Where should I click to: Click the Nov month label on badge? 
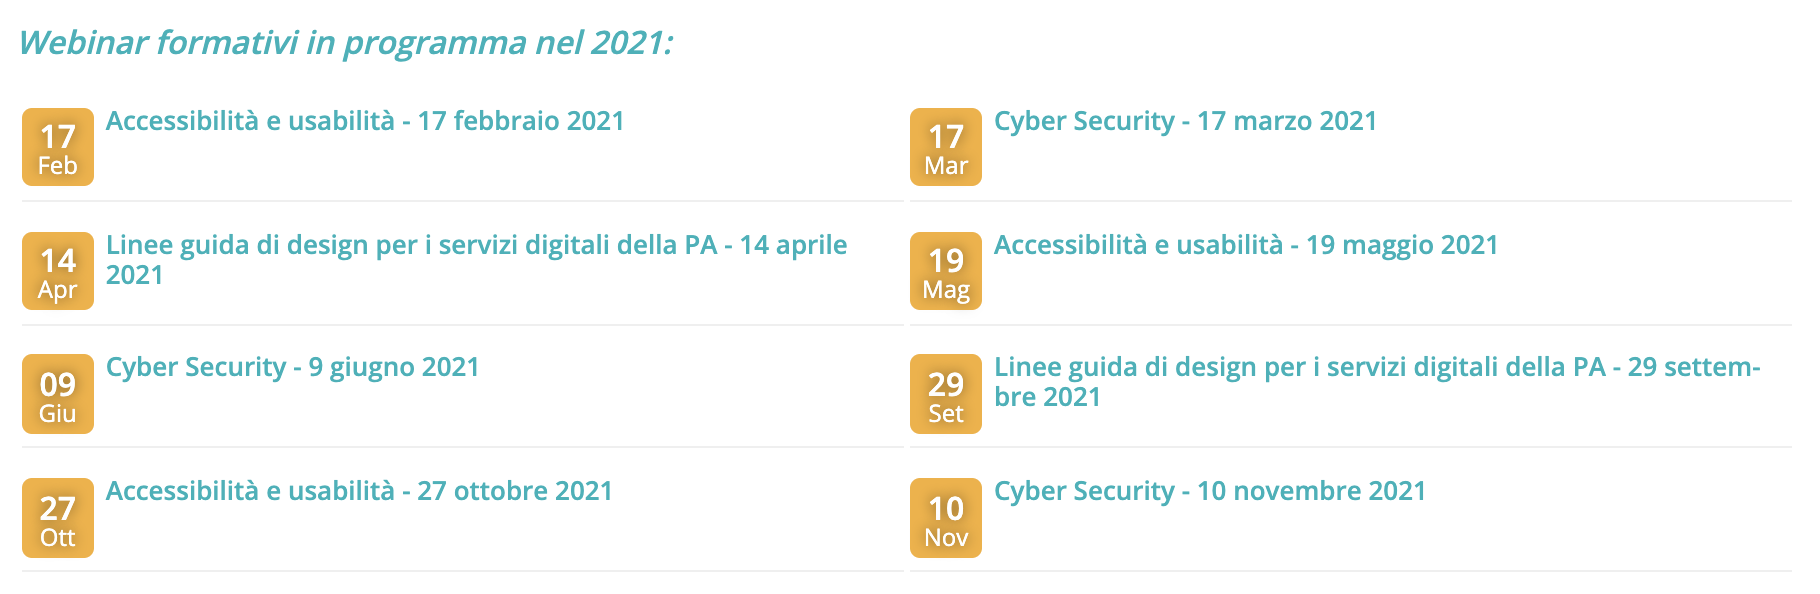[x=946, y=538]
